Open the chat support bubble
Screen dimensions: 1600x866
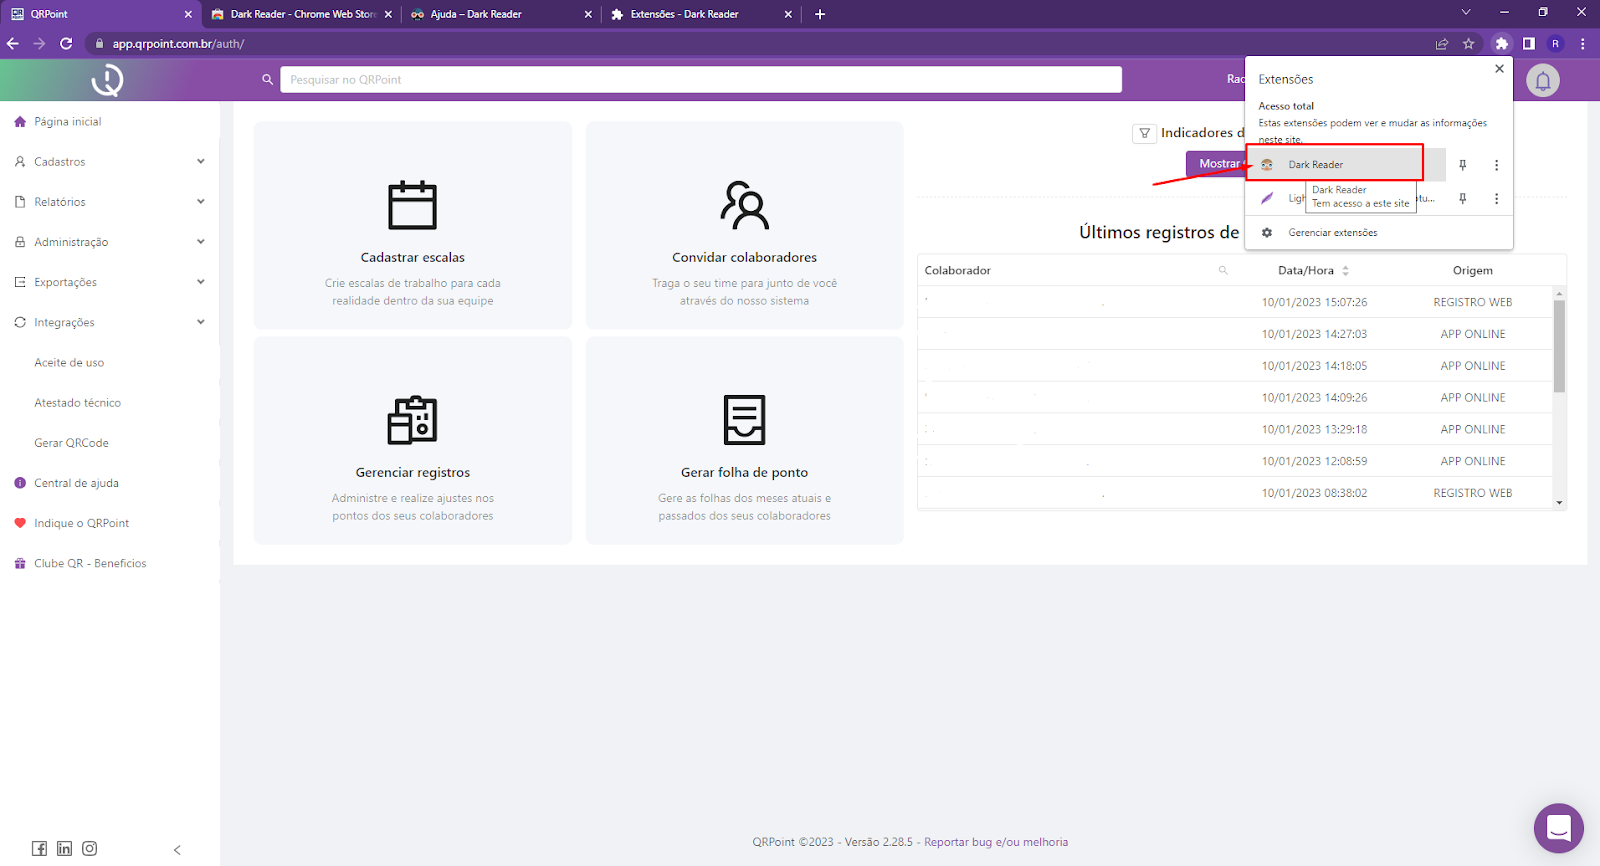(1558, 828)
